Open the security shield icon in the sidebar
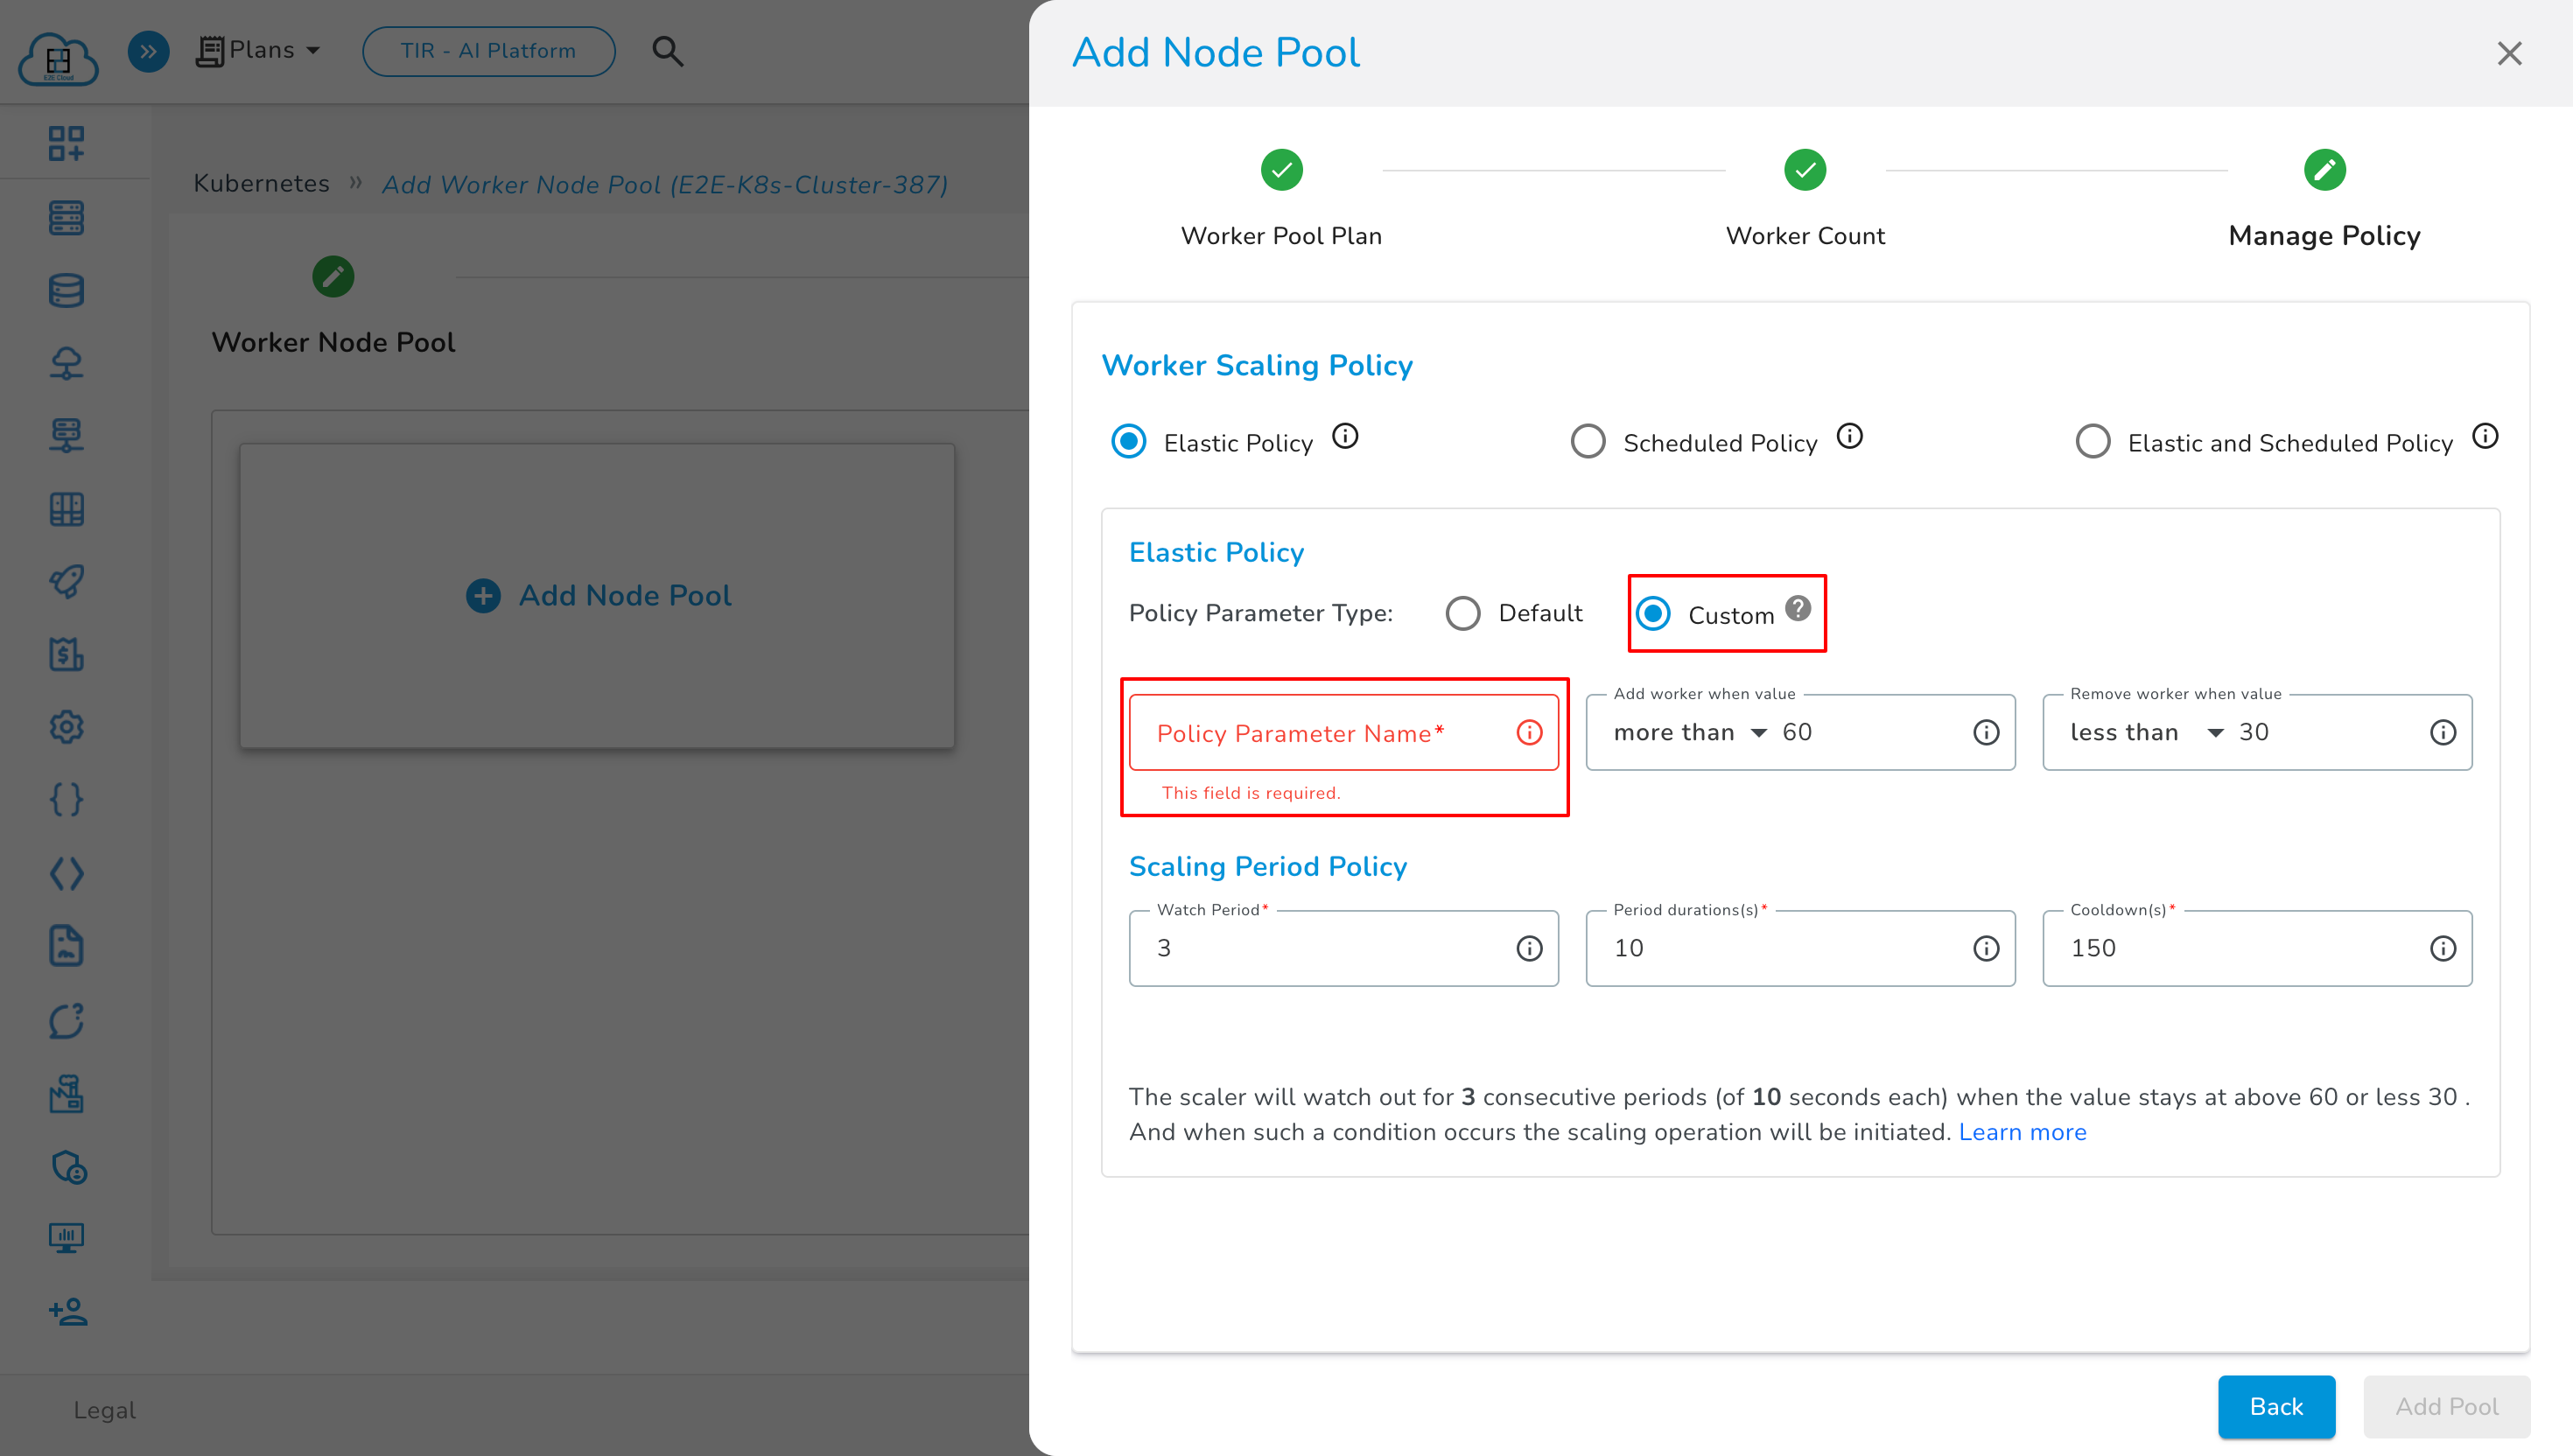The image size is (2573, 1456). tap(67, 1167)
